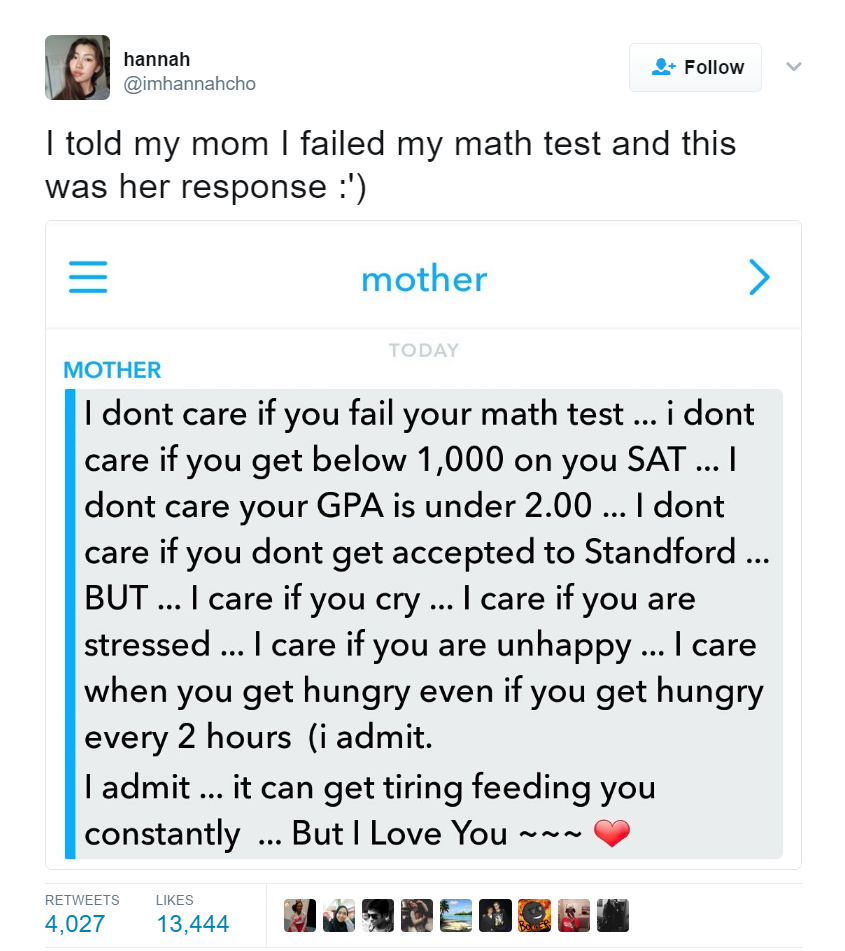
Task: View the 13,444 likes list
Action: [193, 923]
